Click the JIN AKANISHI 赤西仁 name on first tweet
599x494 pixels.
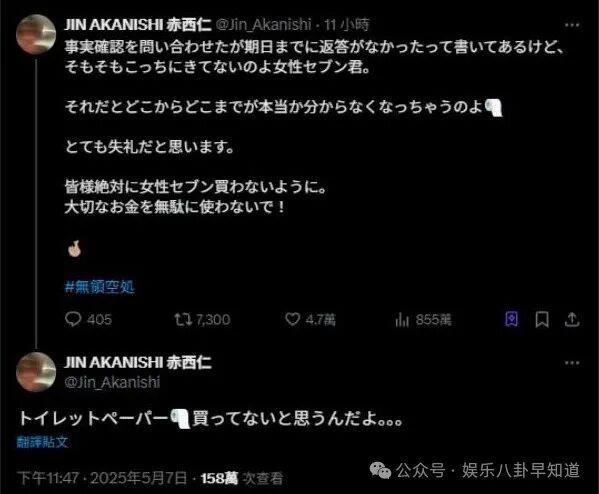(138, 25)
